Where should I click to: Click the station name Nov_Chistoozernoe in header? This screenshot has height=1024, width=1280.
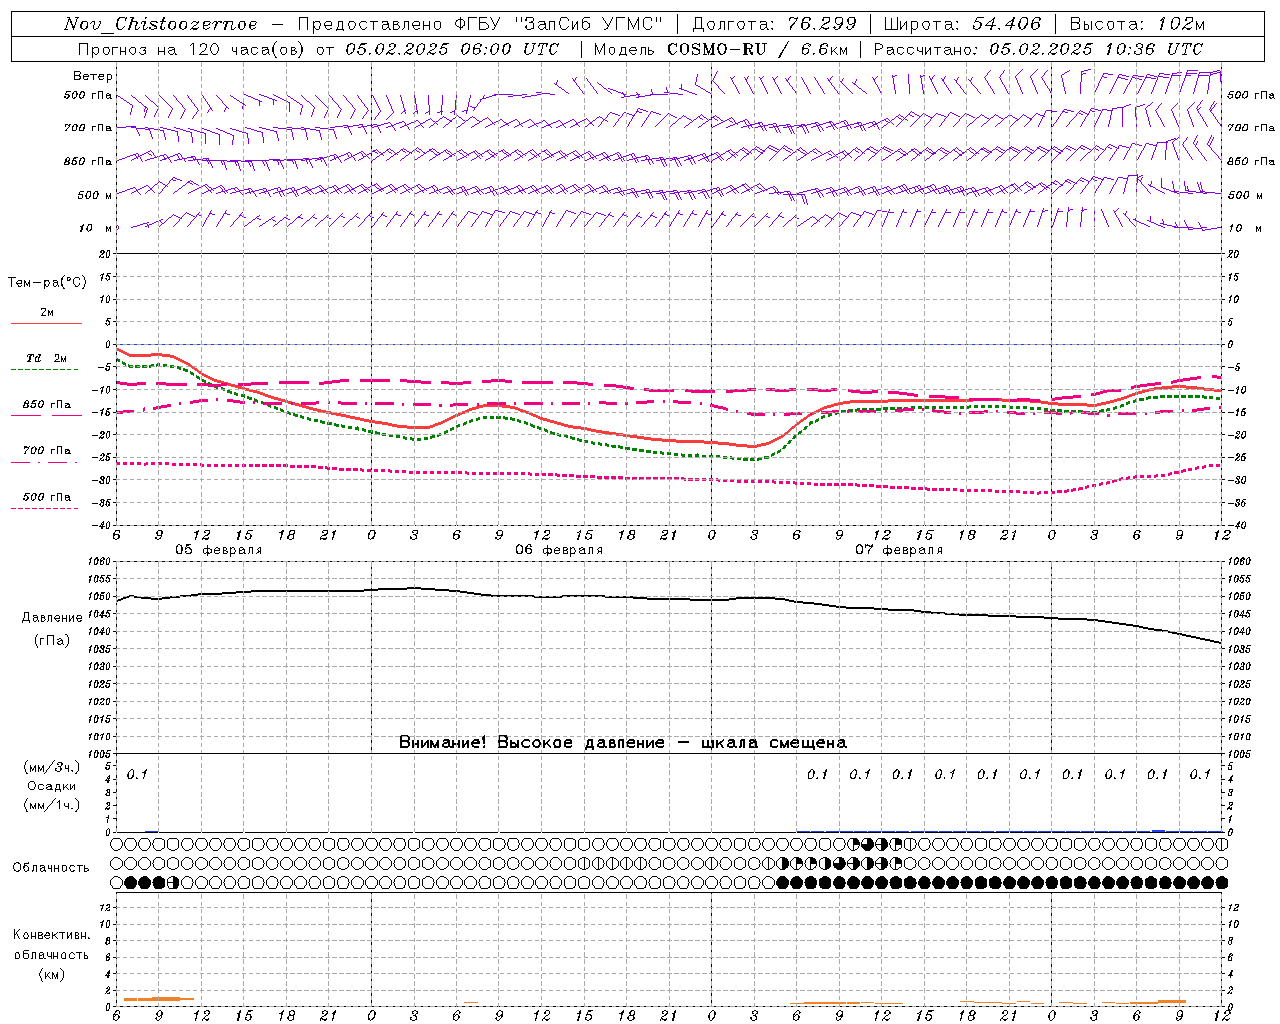pyautogui.click(x=161, y=24)
